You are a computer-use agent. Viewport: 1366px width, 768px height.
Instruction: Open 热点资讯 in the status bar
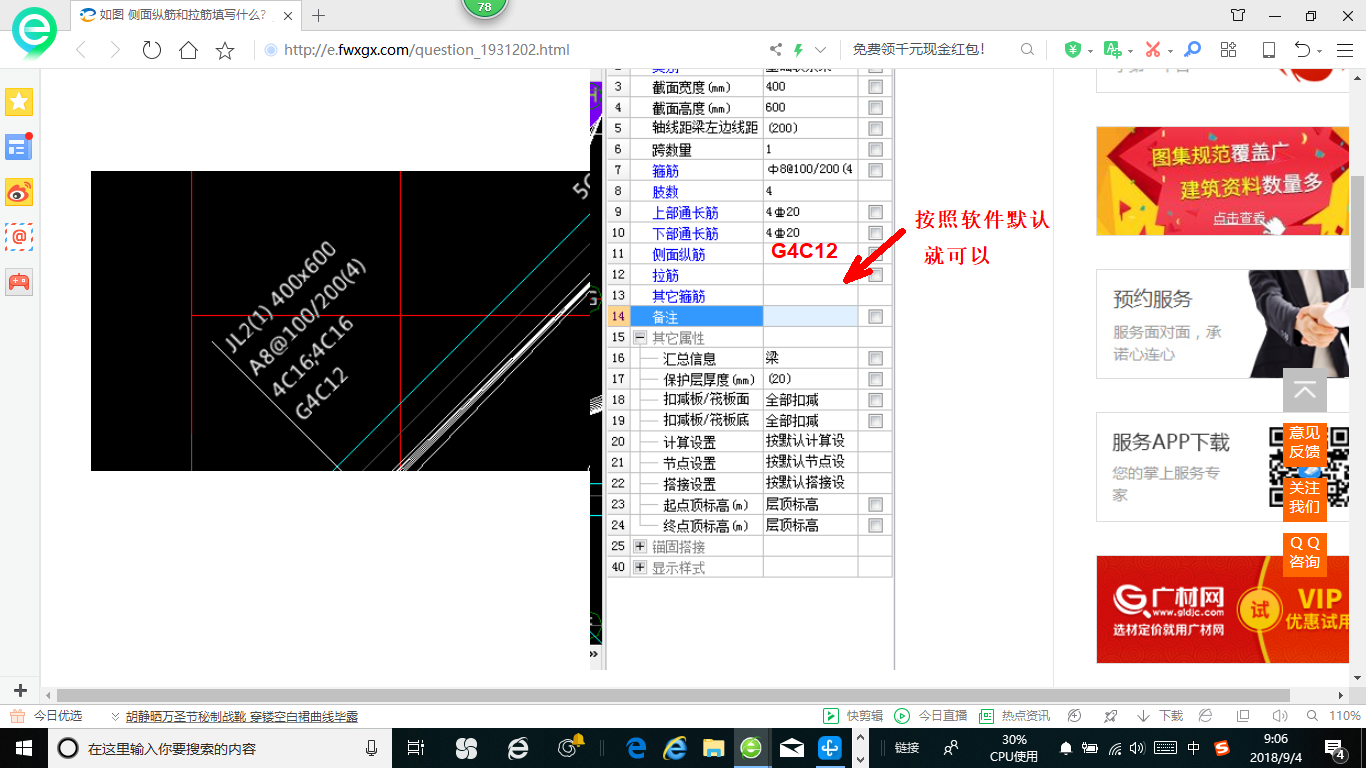(x=1014, y=716)
